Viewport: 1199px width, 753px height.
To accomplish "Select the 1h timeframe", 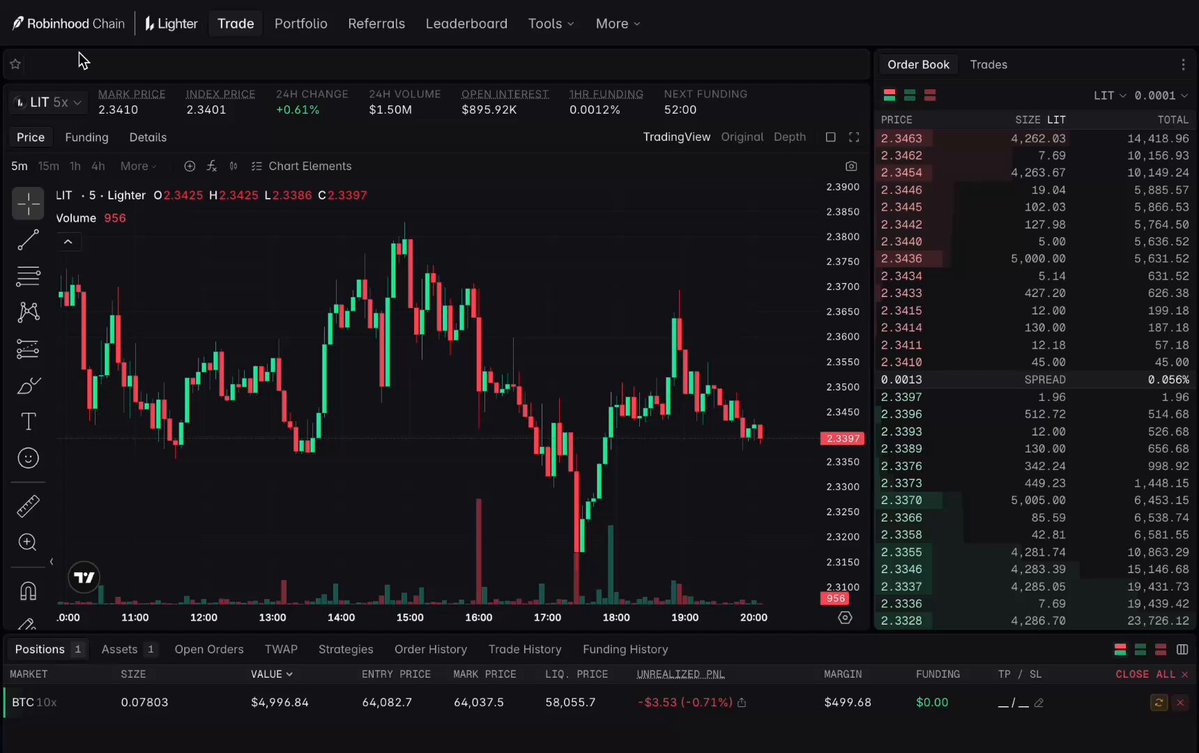I will pyautogui.click(x=75, y=166).
